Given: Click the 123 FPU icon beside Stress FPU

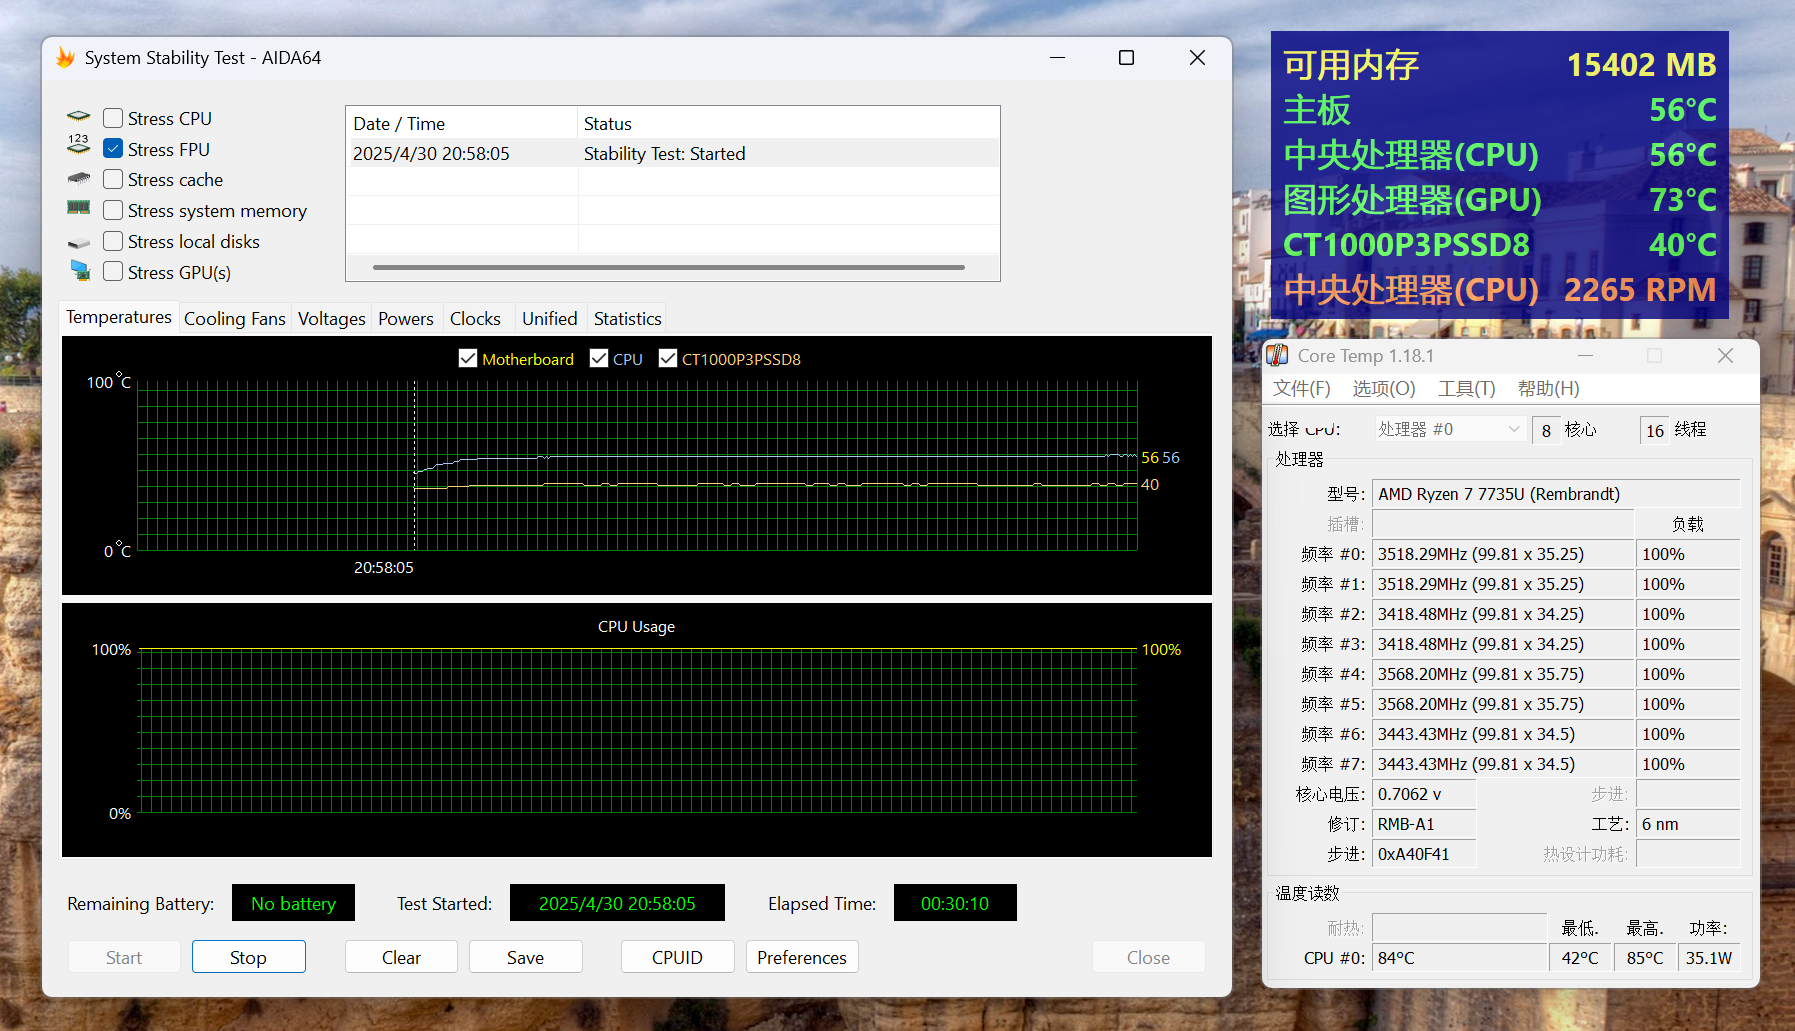Looking at the screenshot, I should [x=79, y=145].
